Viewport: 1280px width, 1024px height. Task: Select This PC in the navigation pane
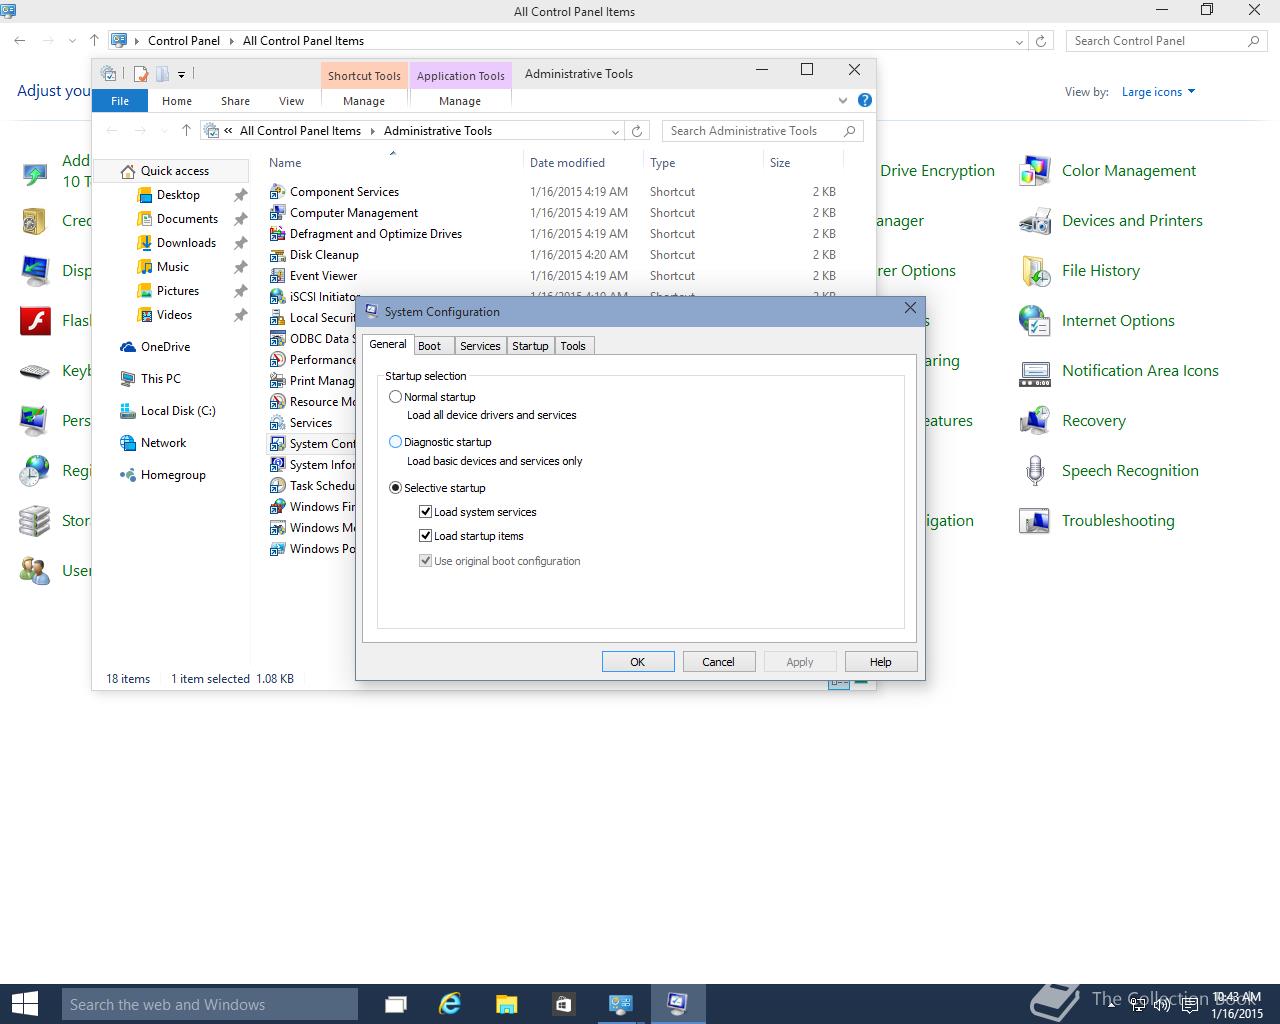tap(160, 379)
